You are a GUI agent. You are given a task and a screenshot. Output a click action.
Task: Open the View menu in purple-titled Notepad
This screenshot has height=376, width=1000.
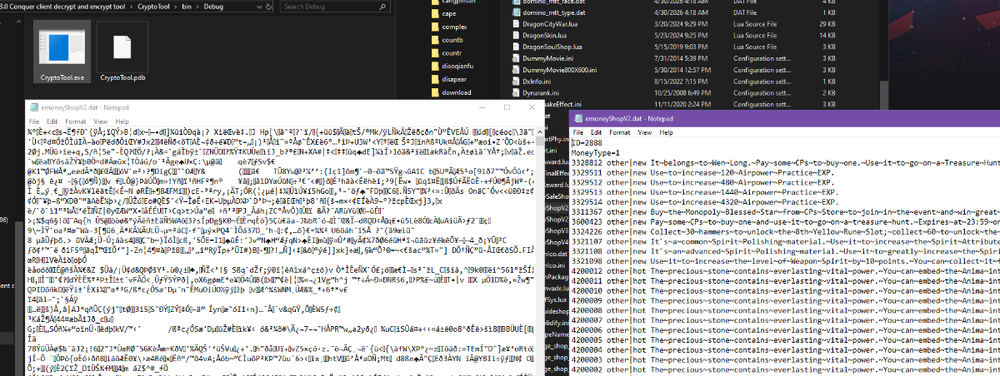click(645, 133)
